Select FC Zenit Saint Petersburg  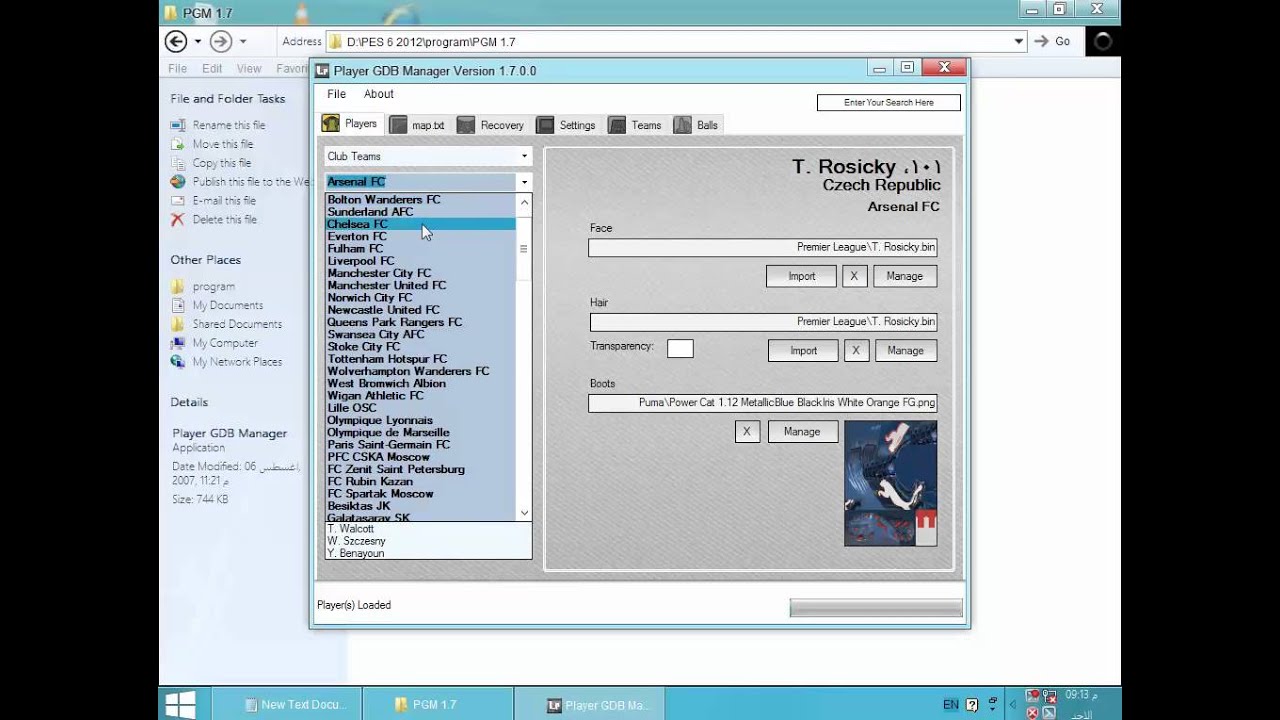pos(420,469)
